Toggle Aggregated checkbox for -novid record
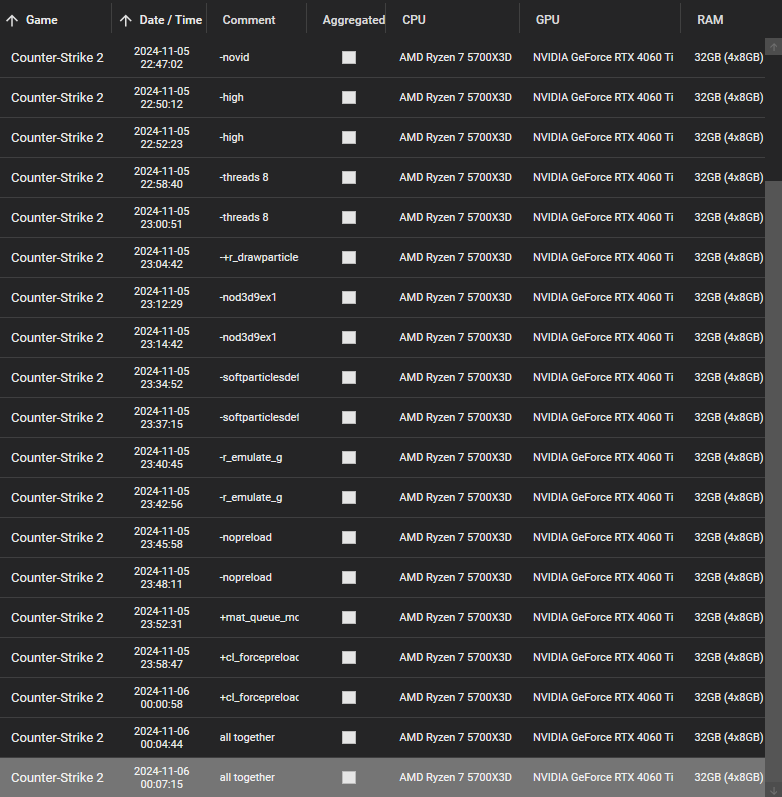This screenshot has width=782, height=797. 349,57
